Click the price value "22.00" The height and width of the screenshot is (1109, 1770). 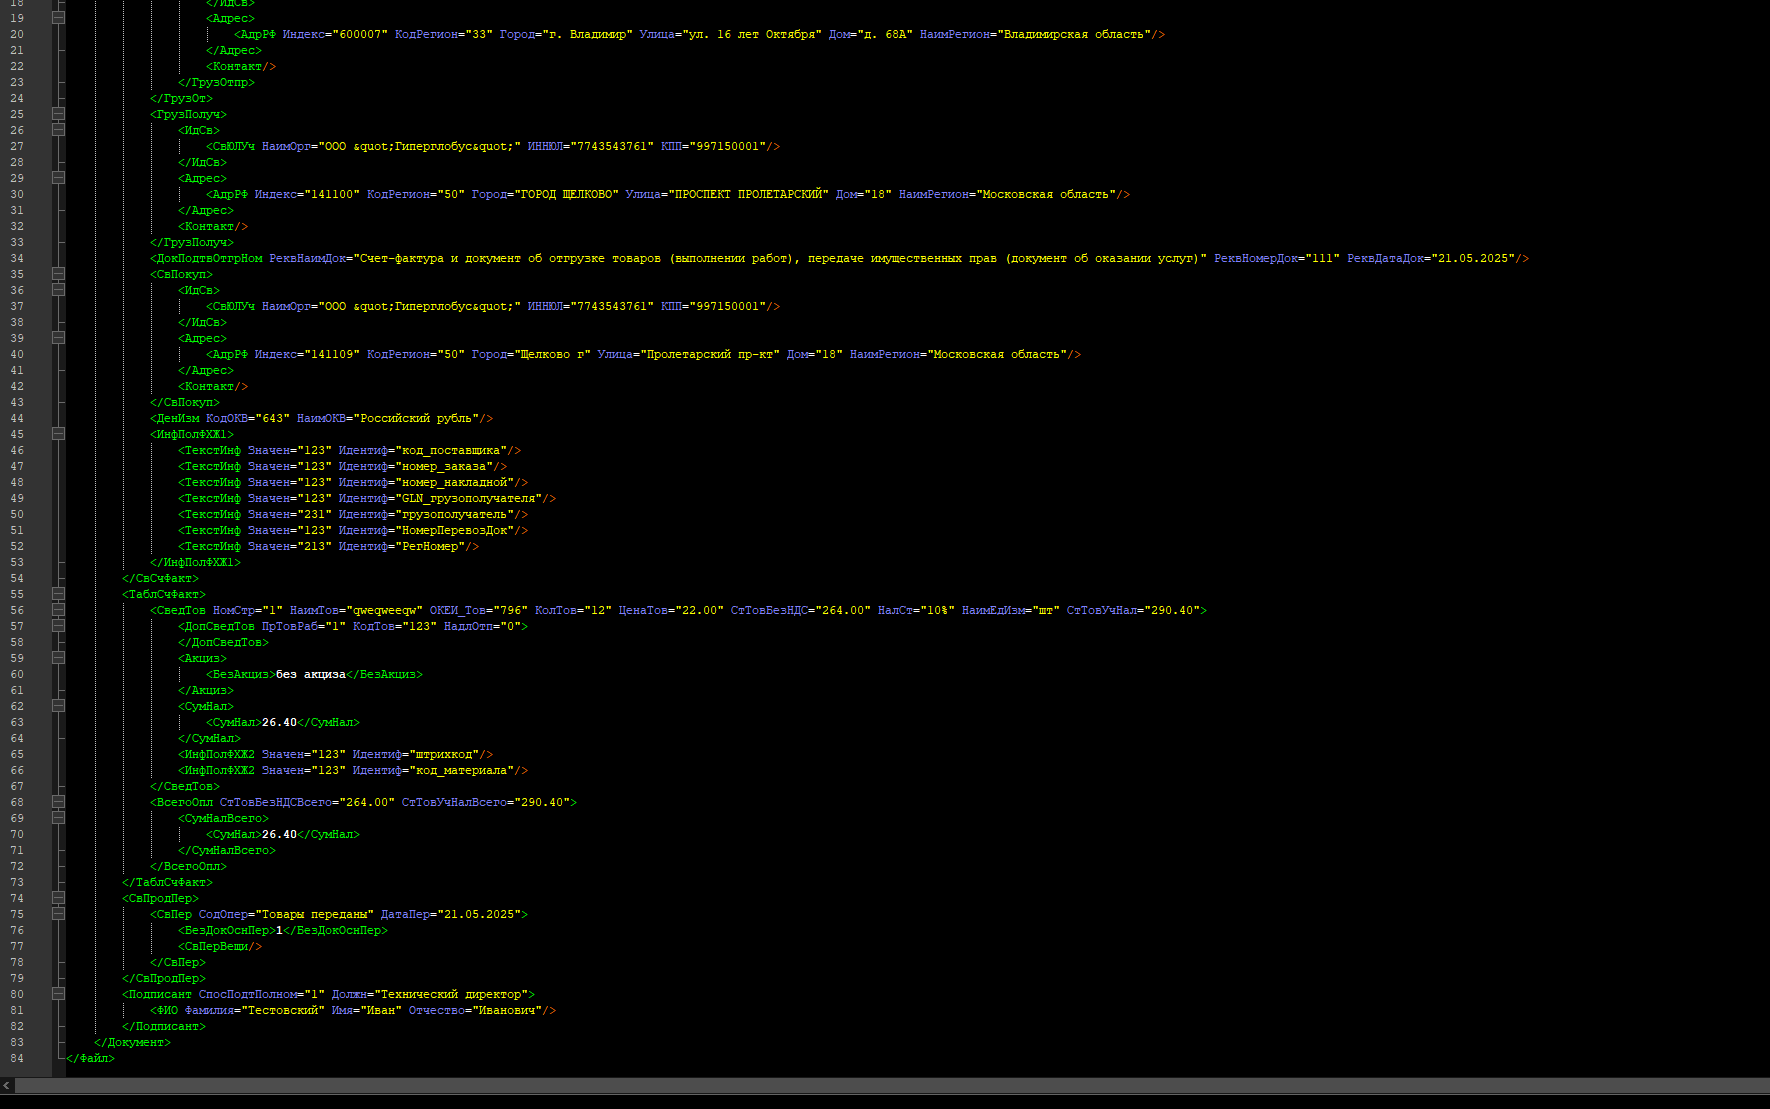699,610
